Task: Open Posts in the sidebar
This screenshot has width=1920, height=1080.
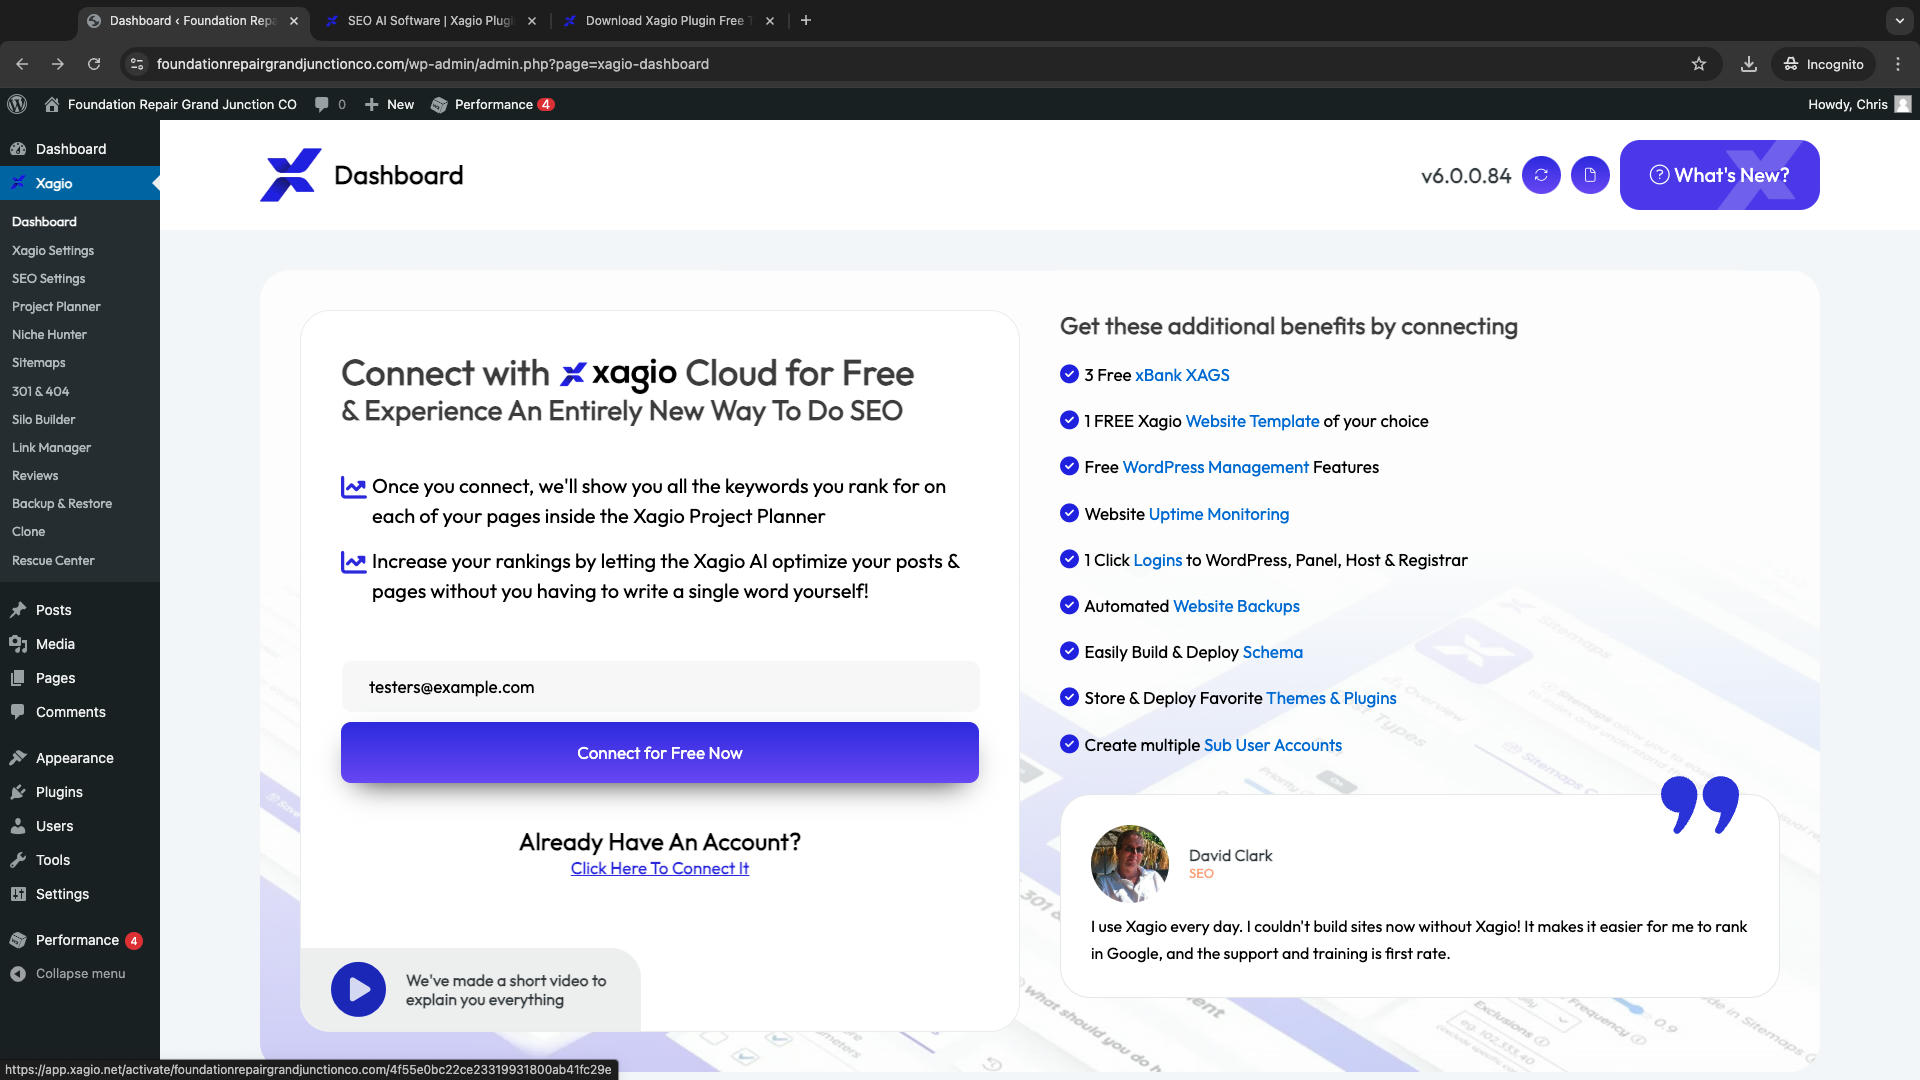Action: point(80,610)
